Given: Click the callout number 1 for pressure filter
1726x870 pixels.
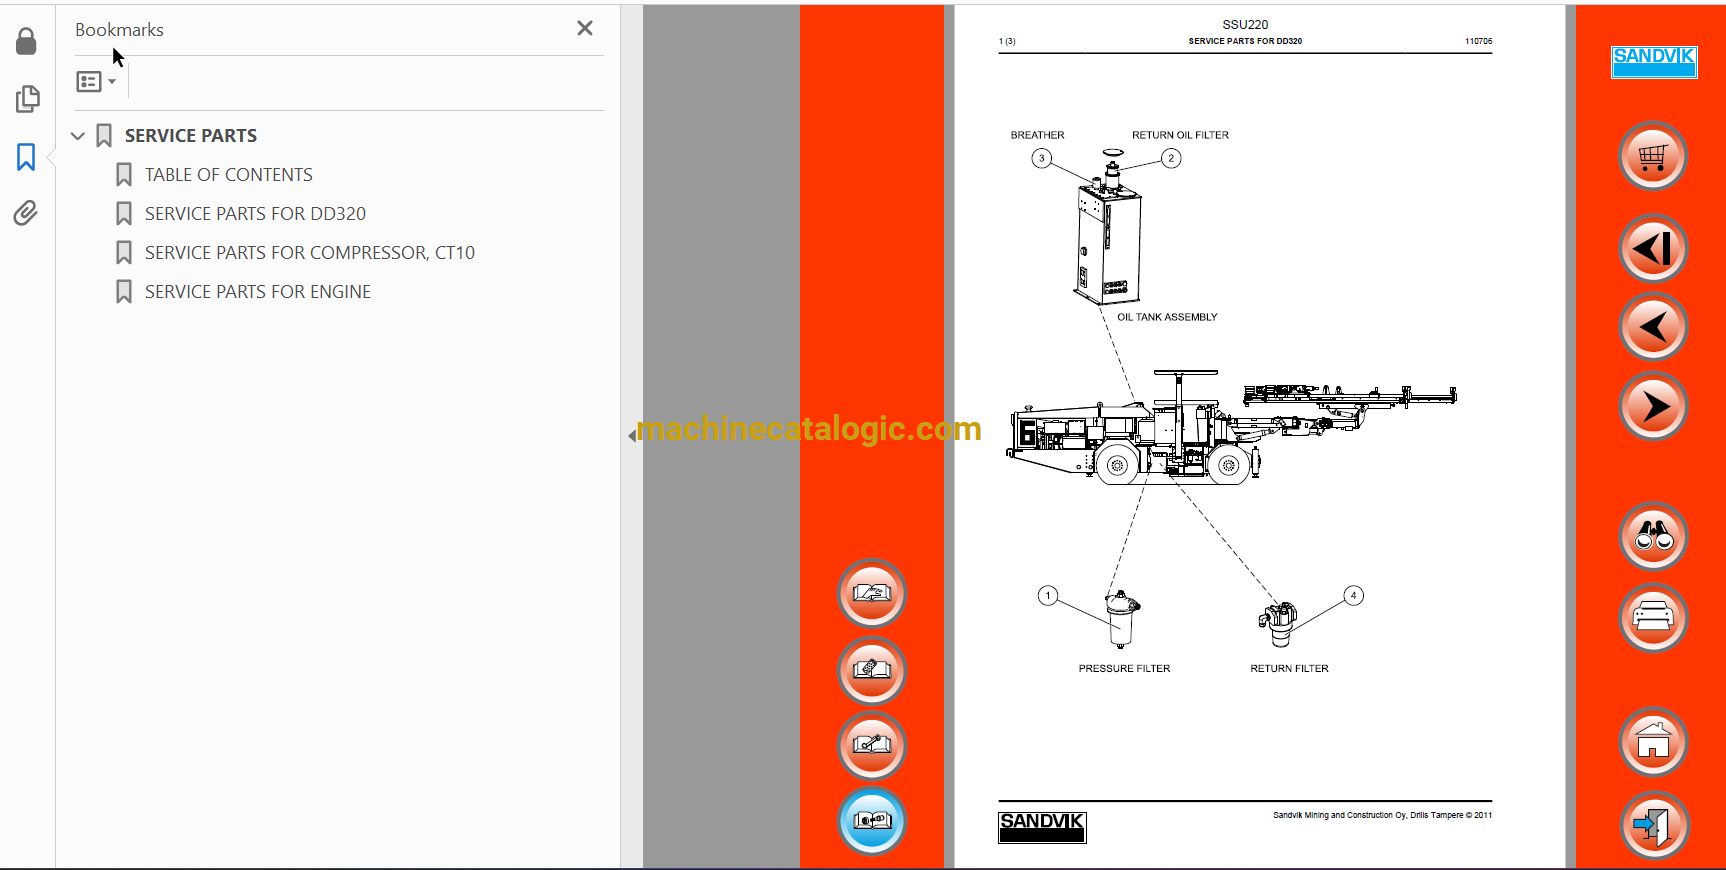Looking at the screenshot, I should (1048, 596).
